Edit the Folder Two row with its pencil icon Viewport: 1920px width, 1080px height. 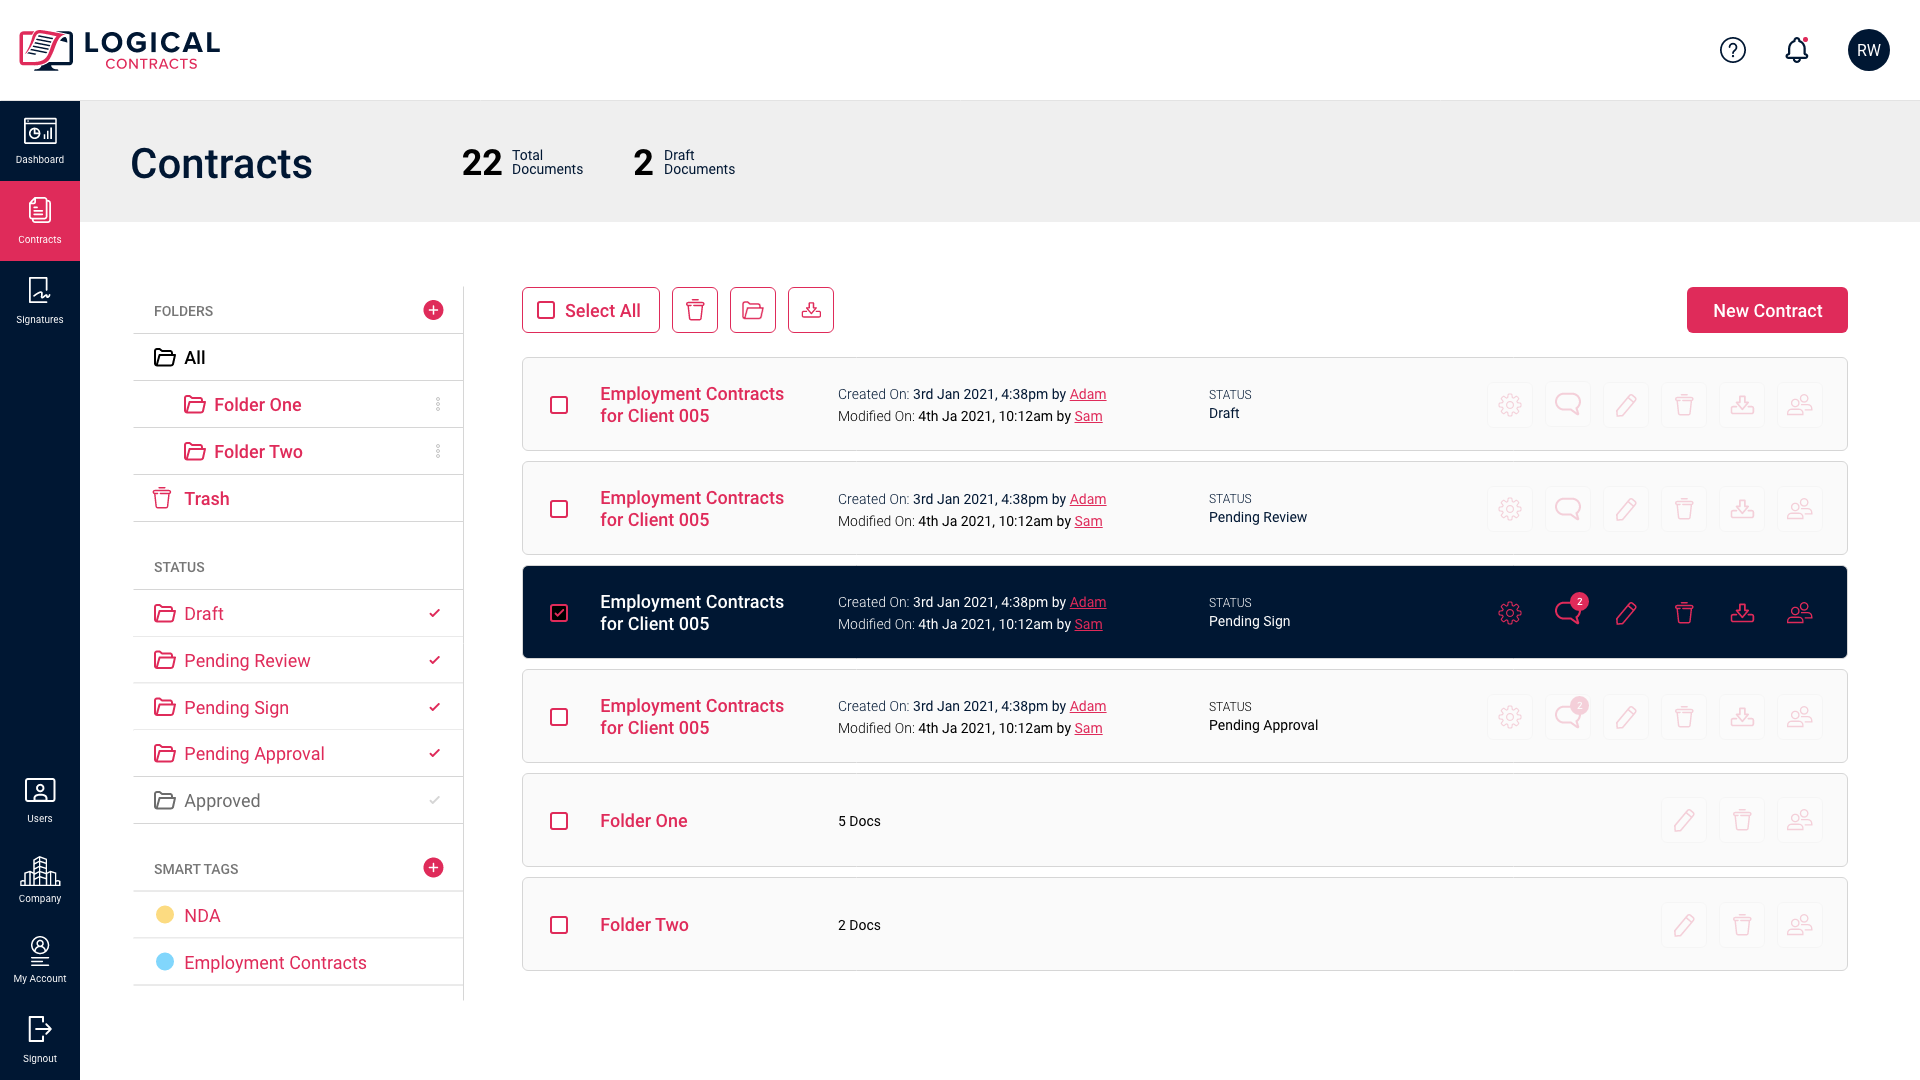(x=1683, y=925)
